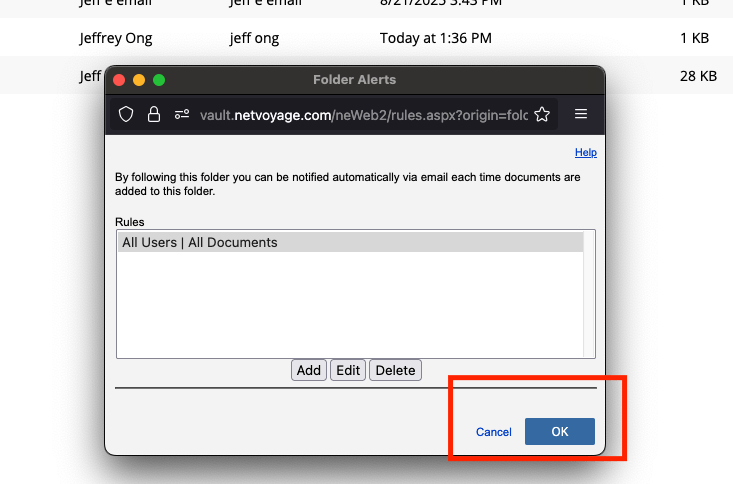Click the Add rule button

[309, 370]
